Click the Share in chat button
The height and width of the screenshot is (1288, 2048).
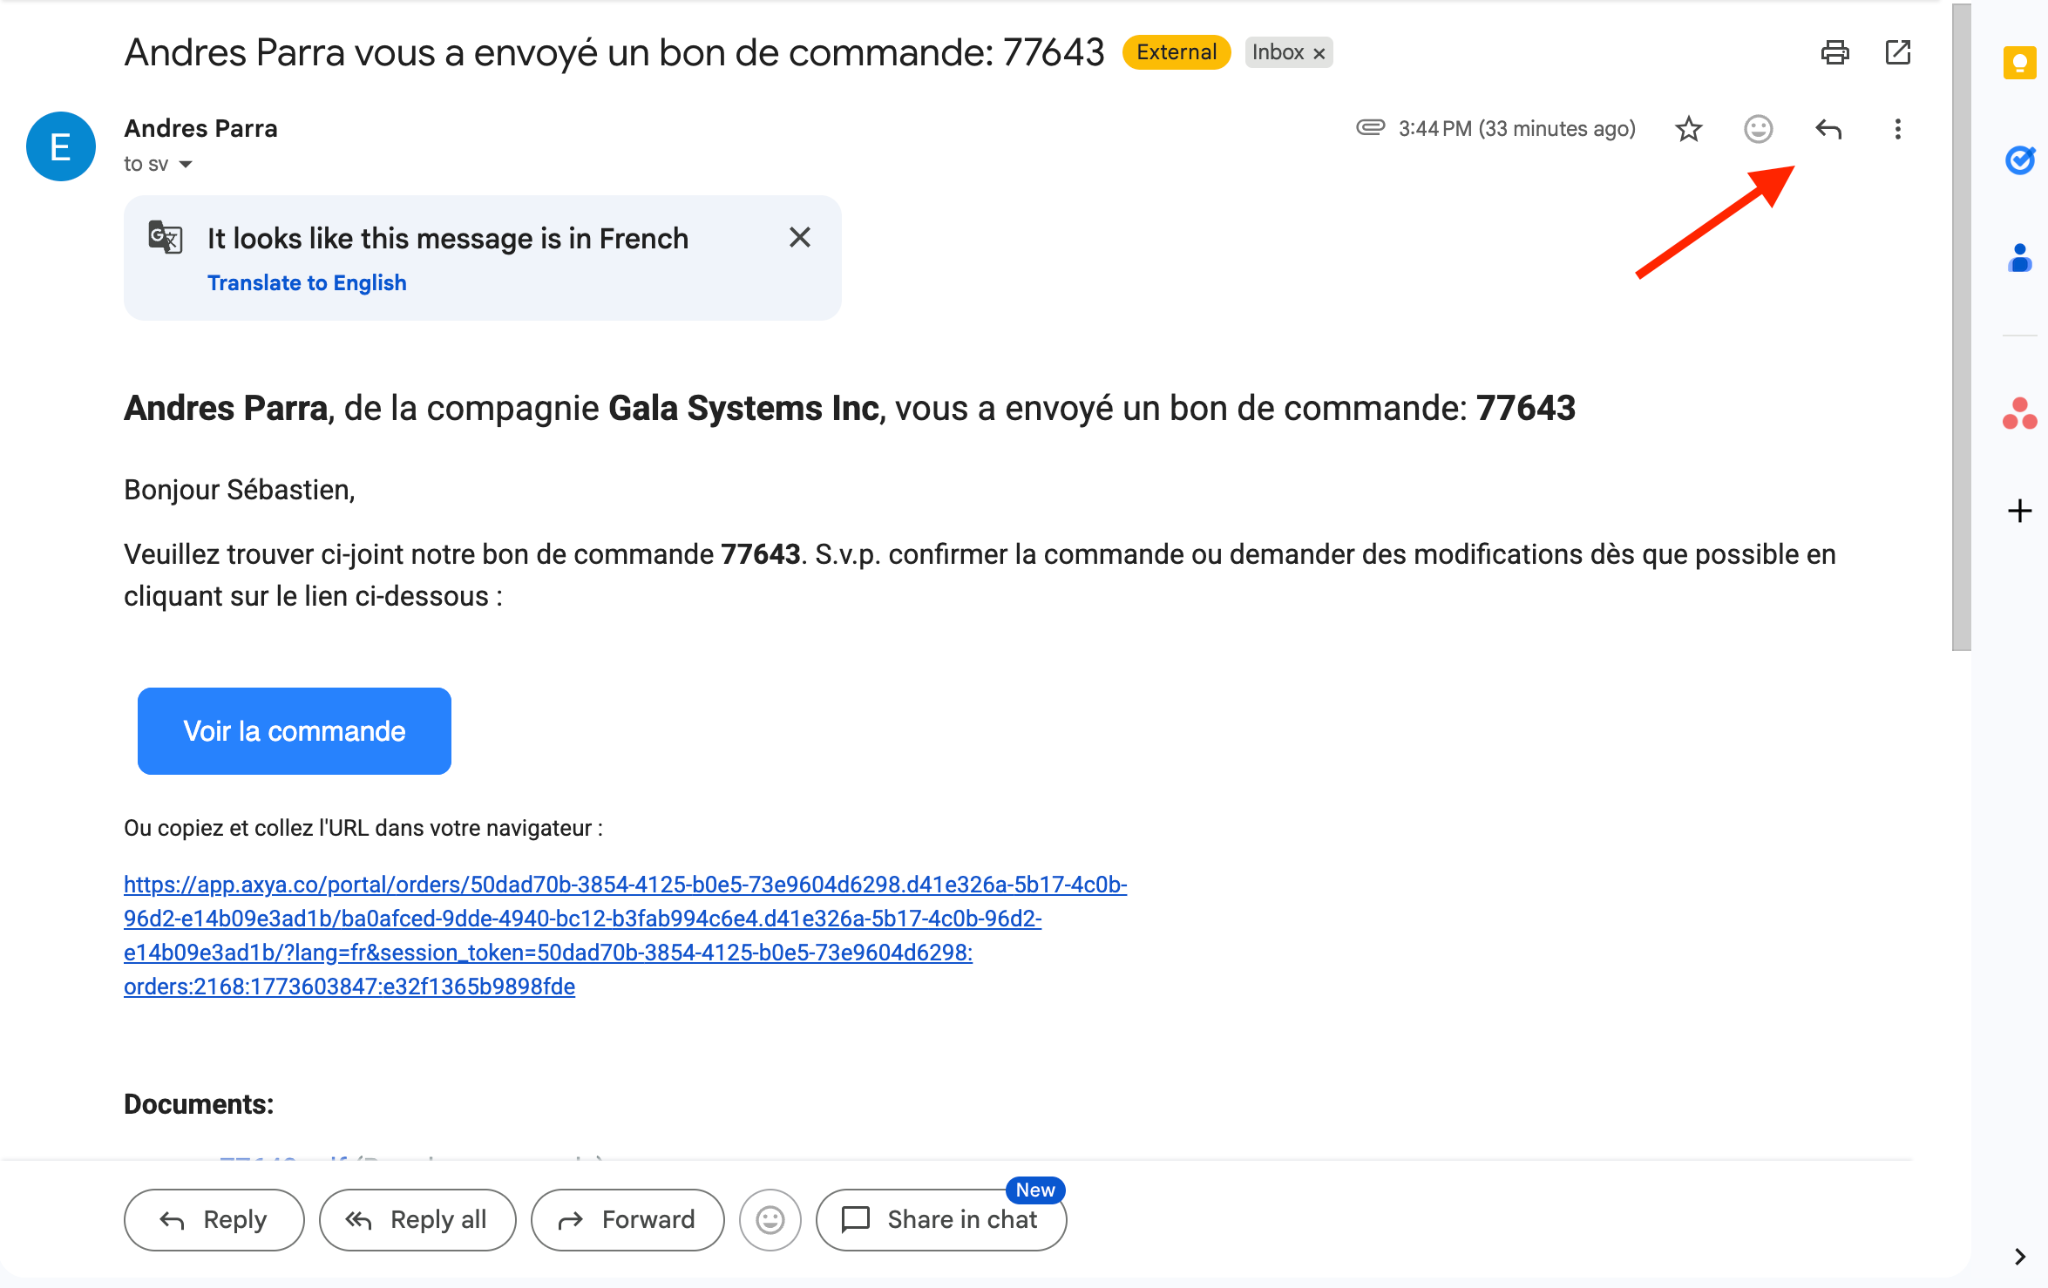tap(940, 1219)
